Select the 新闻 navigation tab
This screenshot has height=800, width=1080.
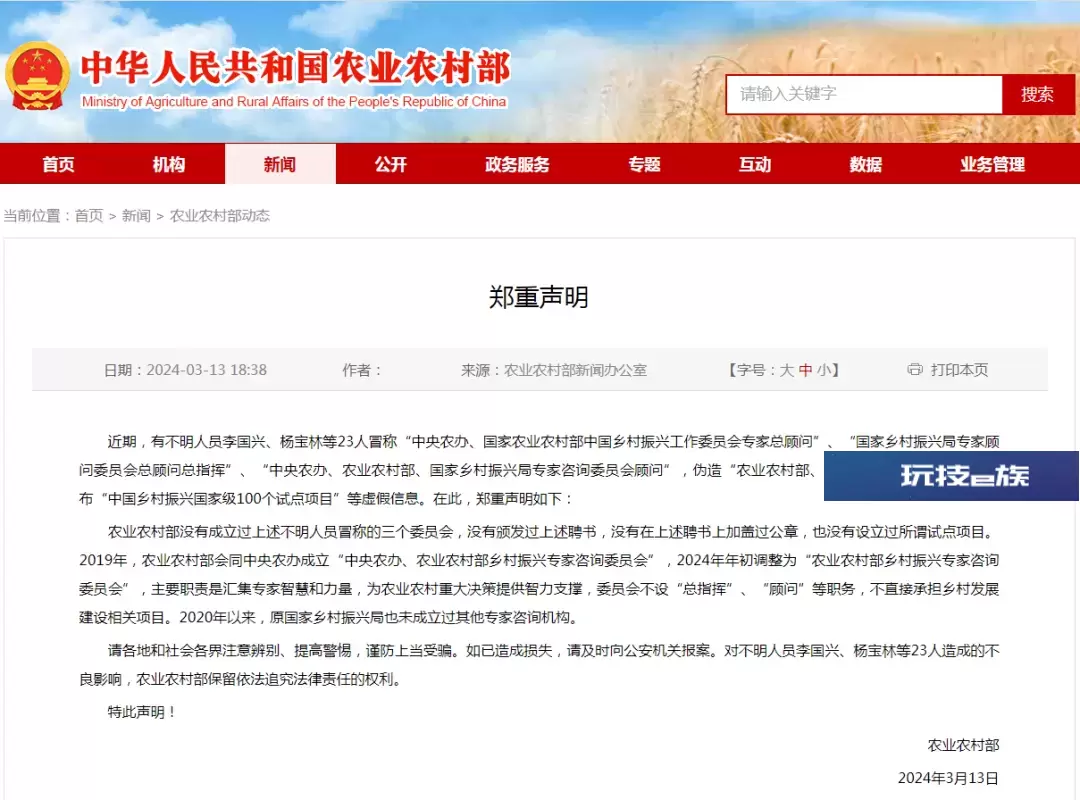click(280, 164)
